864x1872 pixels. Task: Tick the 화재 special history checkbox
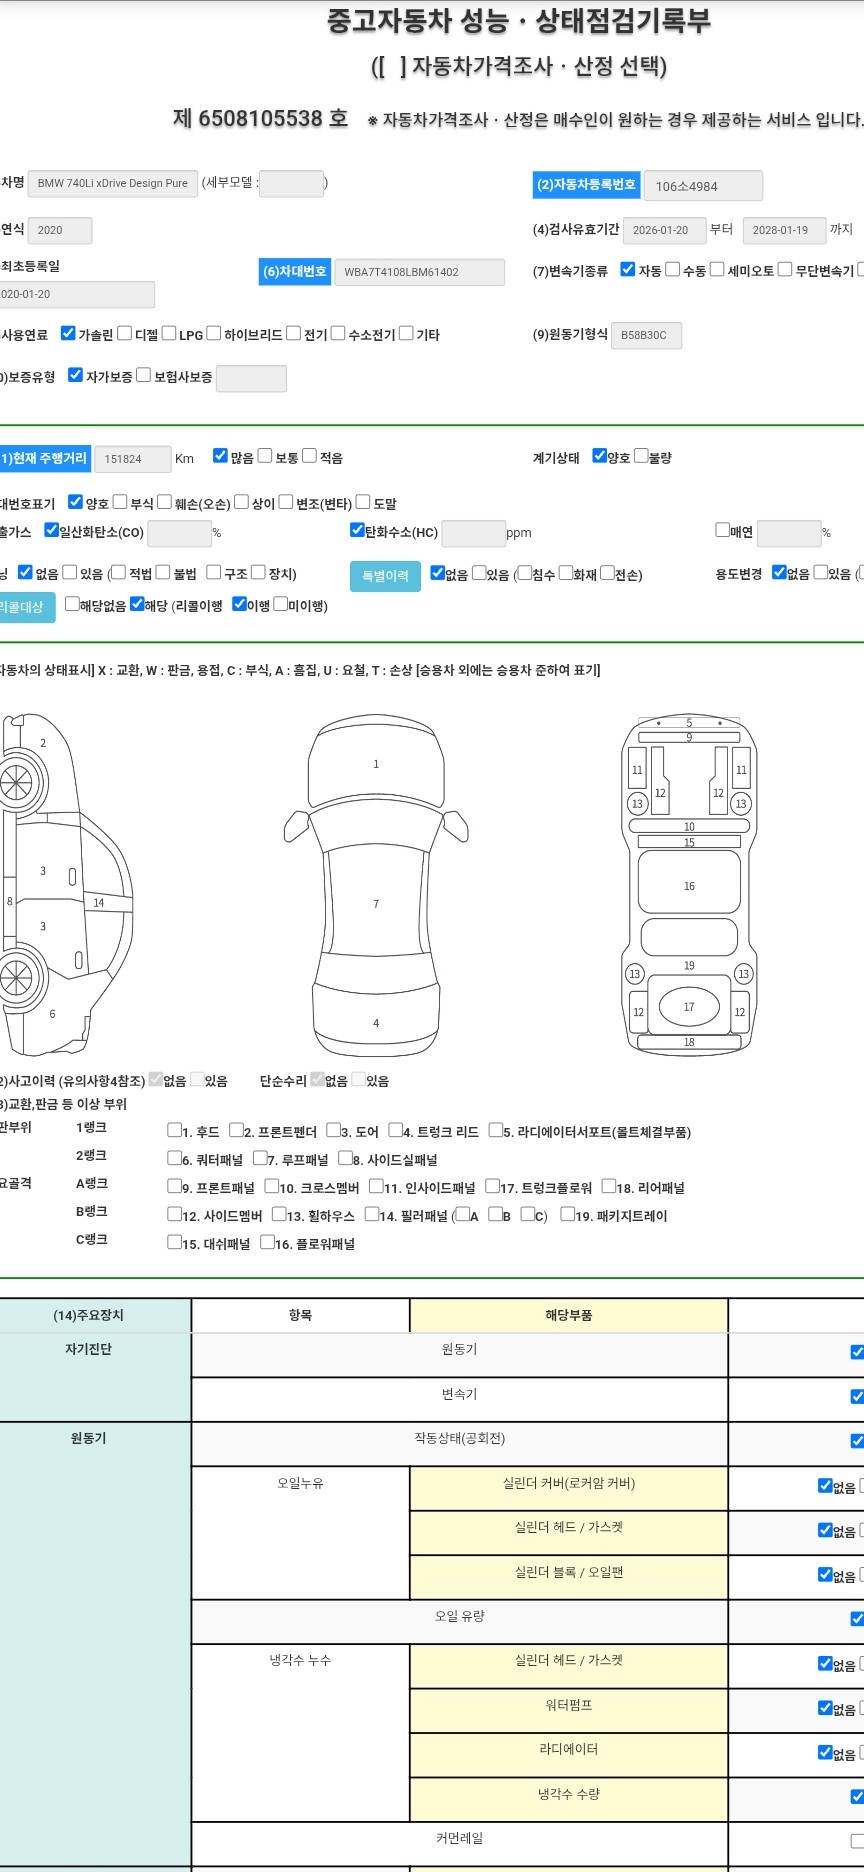click(x=566, y=573)
